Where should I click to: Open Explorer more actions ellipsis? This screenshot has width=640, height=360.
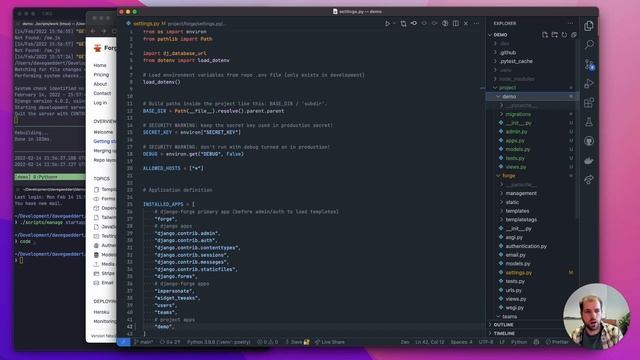pos(571,24)
